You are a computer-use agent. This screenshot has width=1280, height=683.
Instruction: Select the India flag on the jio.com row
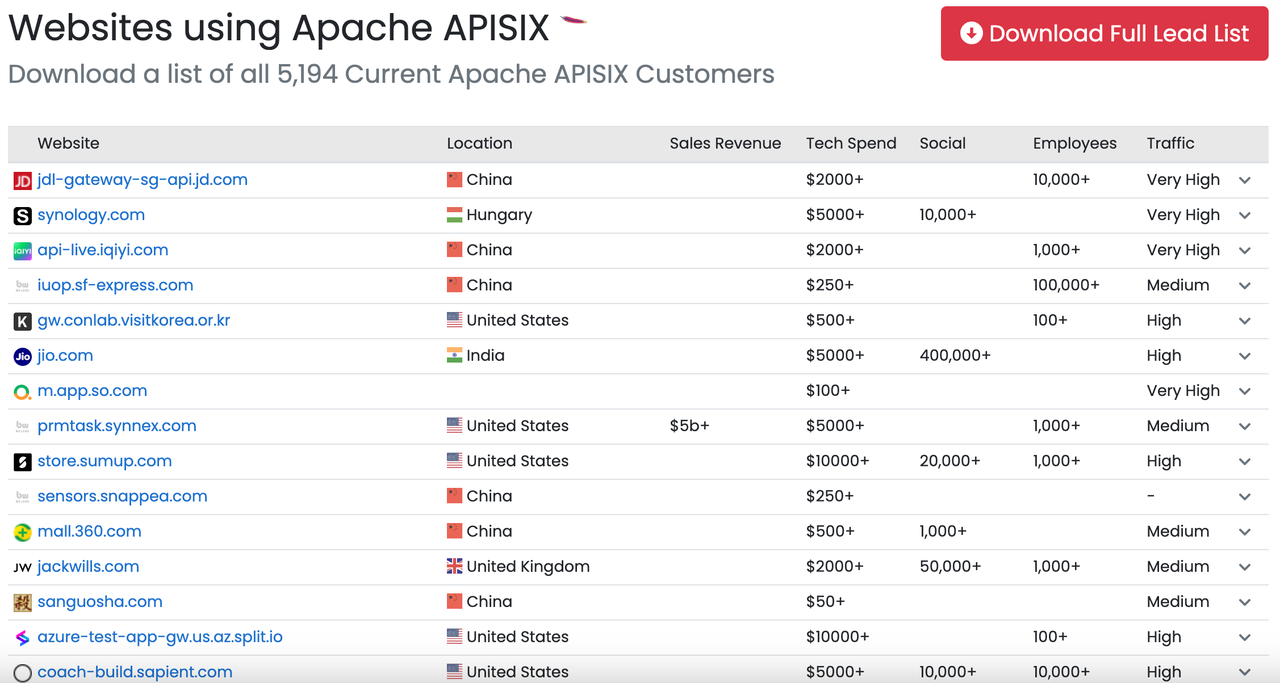(x=453, y=355)
